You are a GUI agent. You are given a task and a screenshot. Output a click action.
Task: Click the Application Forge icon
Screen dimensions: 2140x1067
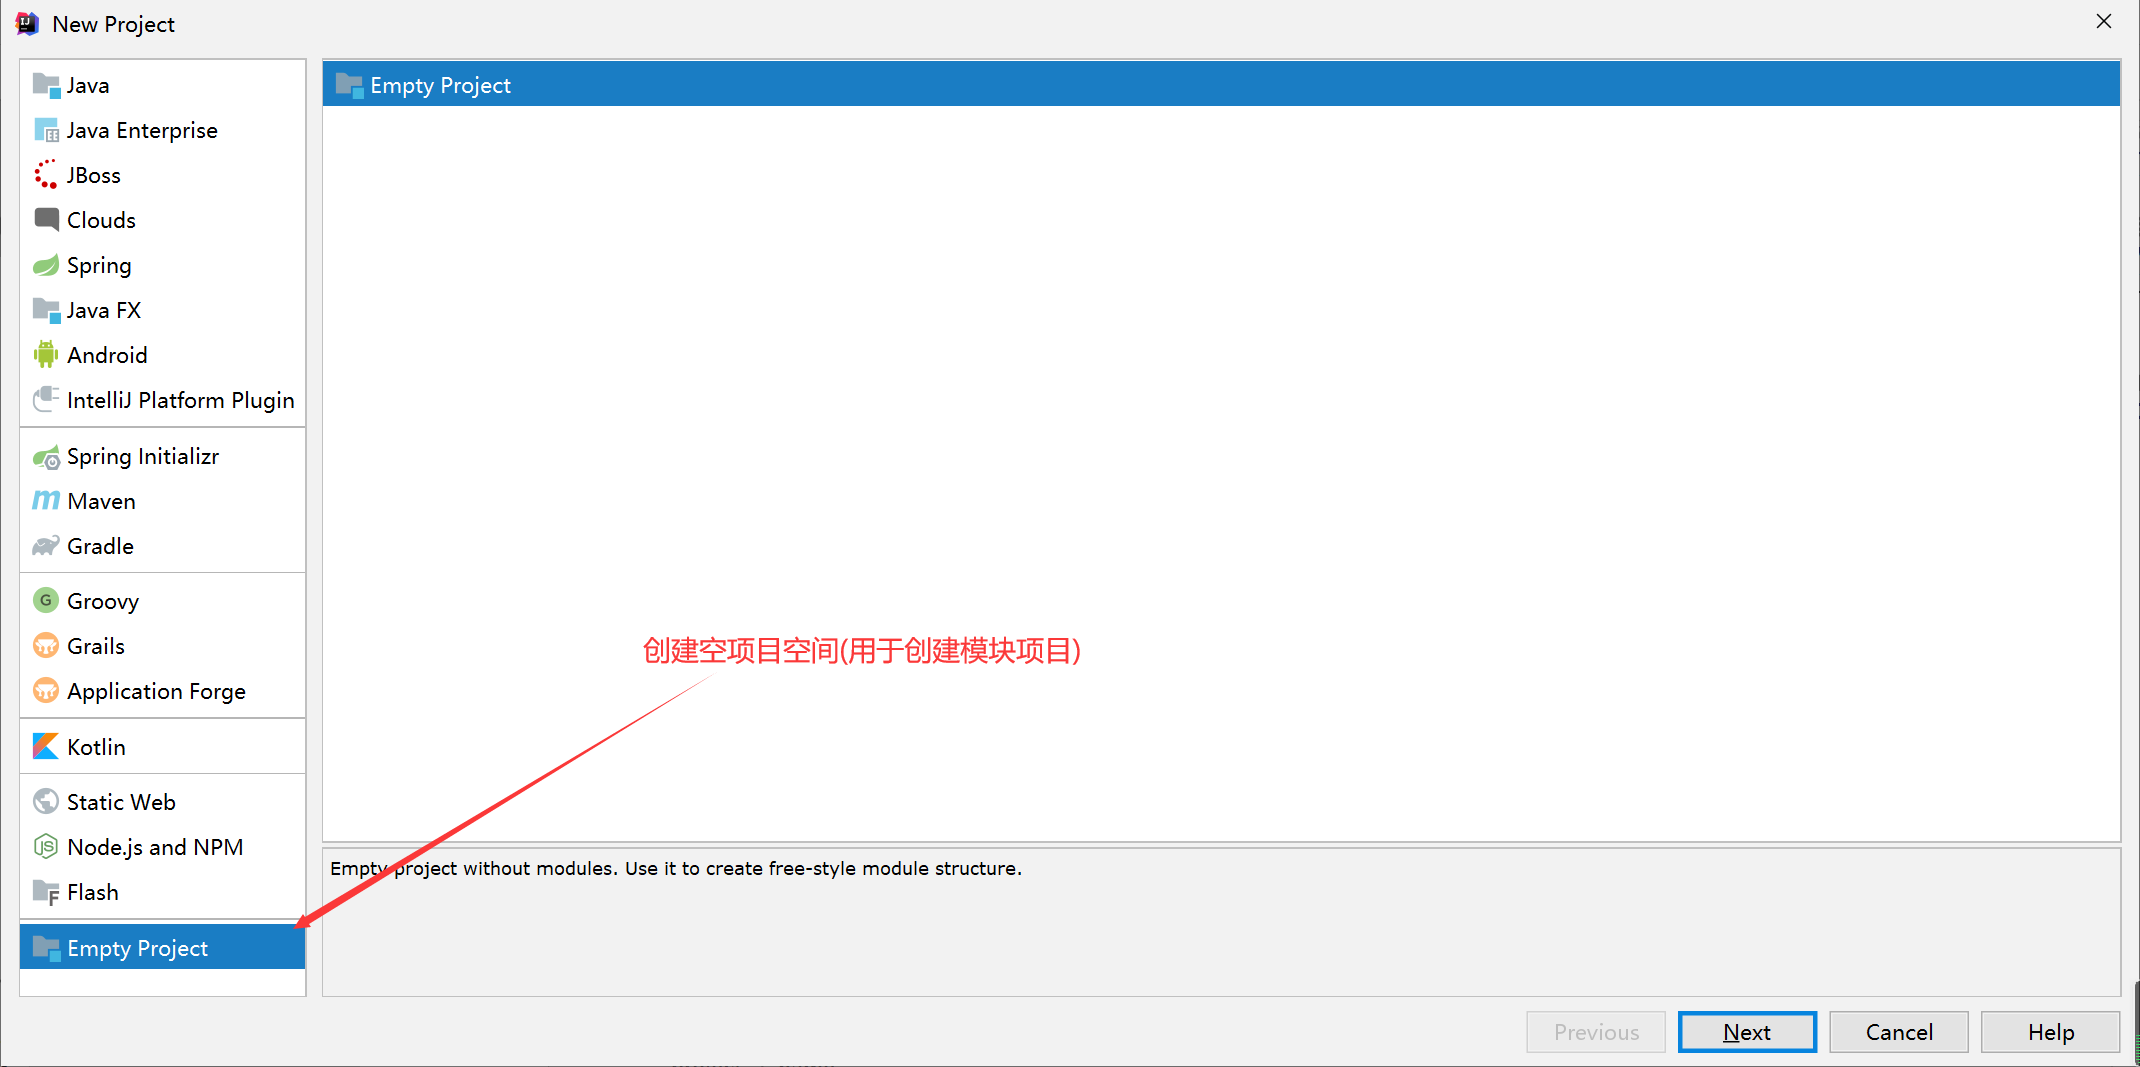(46, 691)
